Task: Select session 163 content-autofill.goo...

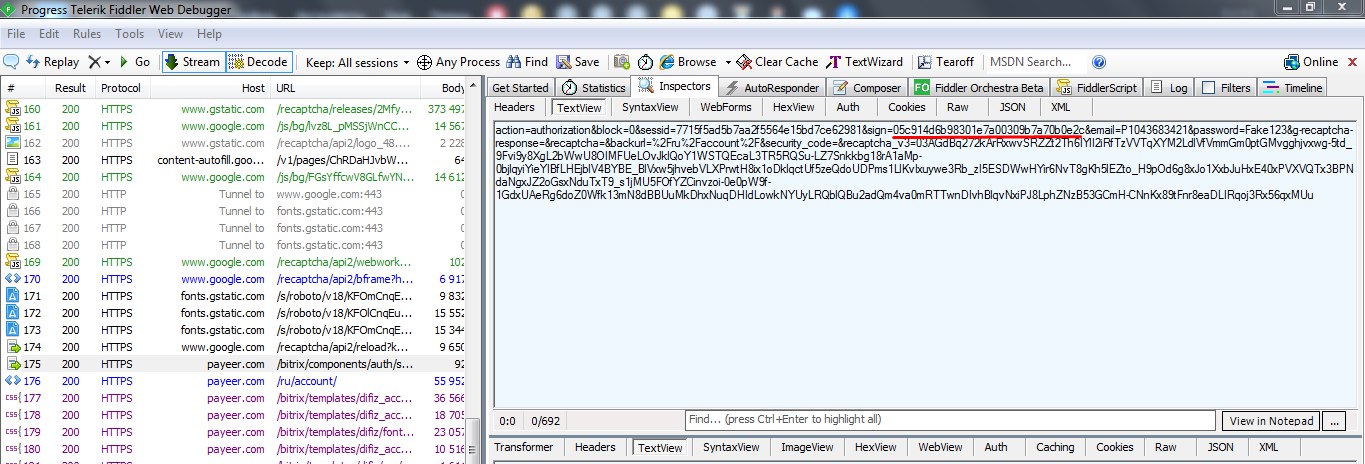Action: (234, 160)
